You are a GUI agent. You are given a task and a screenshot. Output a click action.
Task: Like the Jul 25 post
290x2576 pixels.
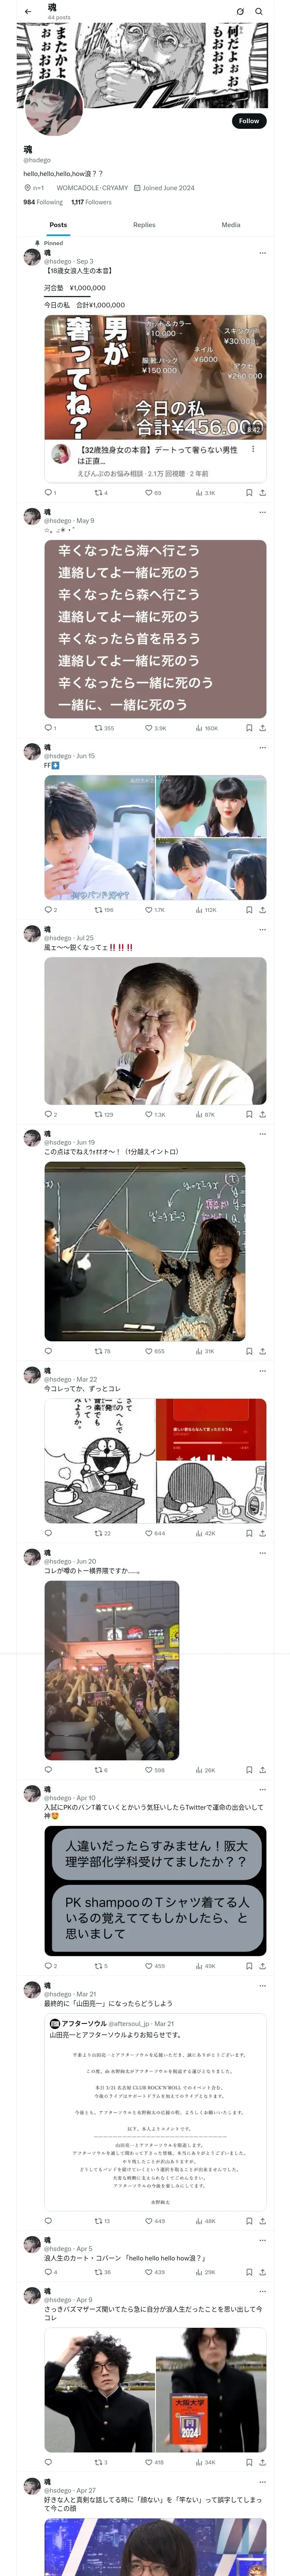[x=149, y=1114]
